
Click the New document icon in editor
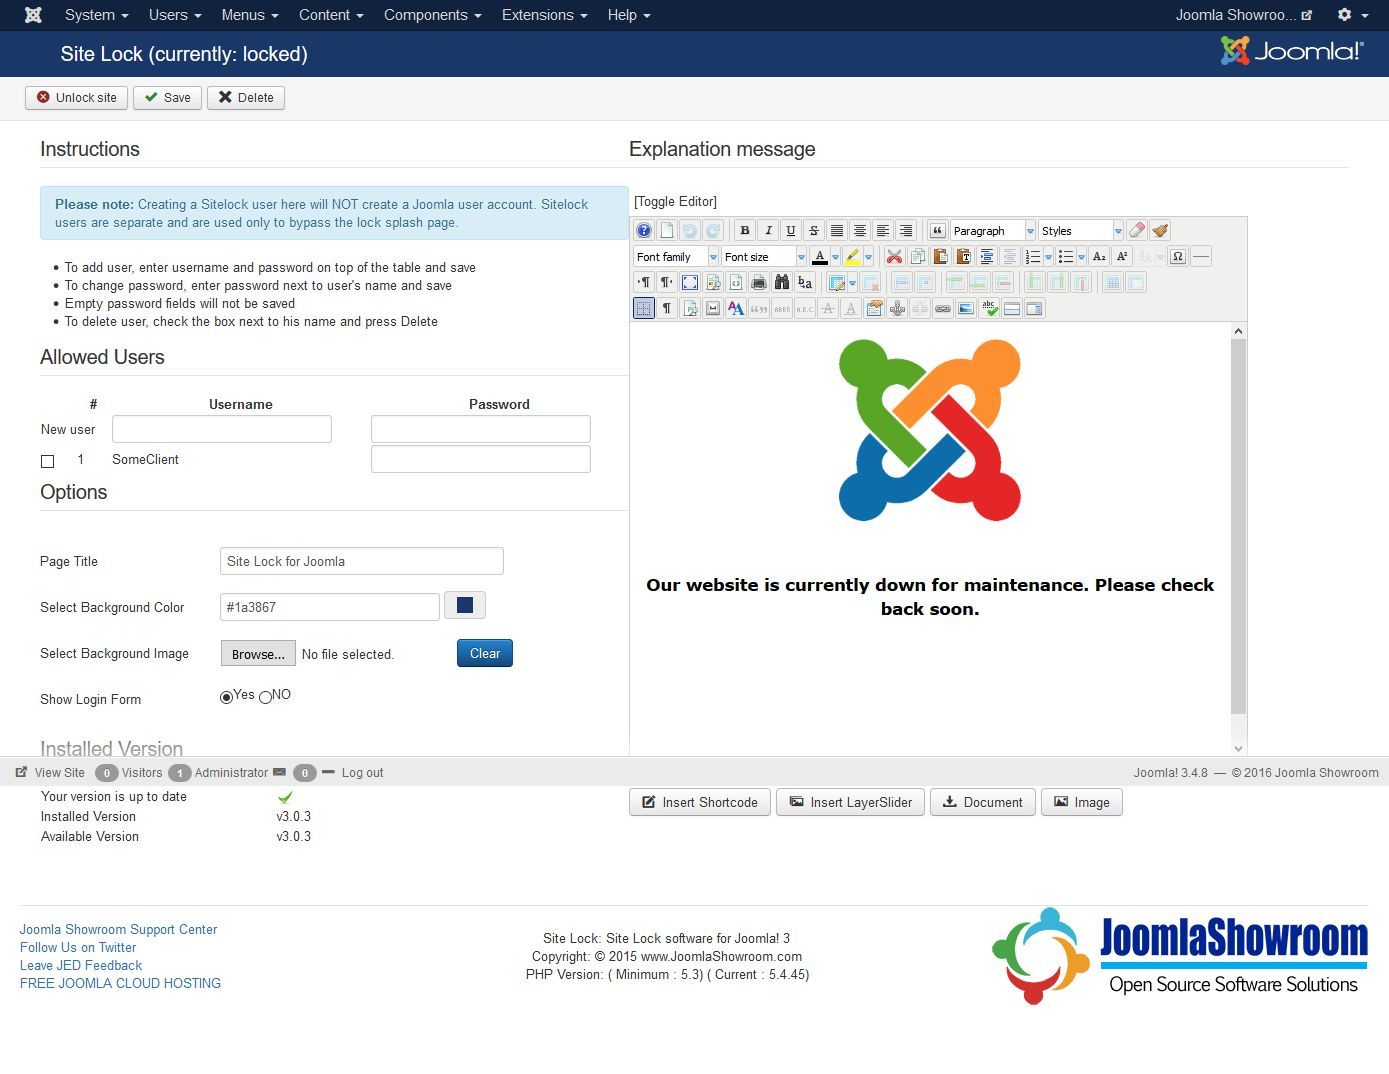click(667, 230)
